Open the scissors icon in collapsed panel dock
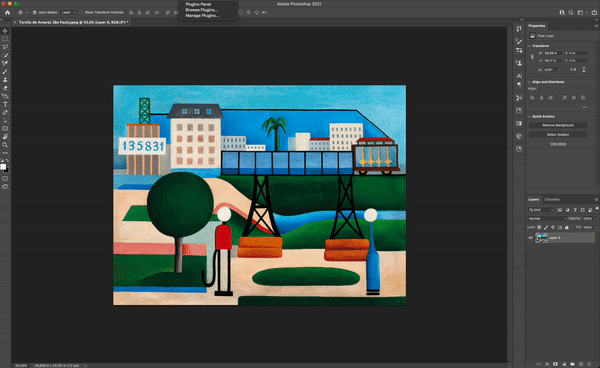 pyautogui.click(x=519, y=98)
